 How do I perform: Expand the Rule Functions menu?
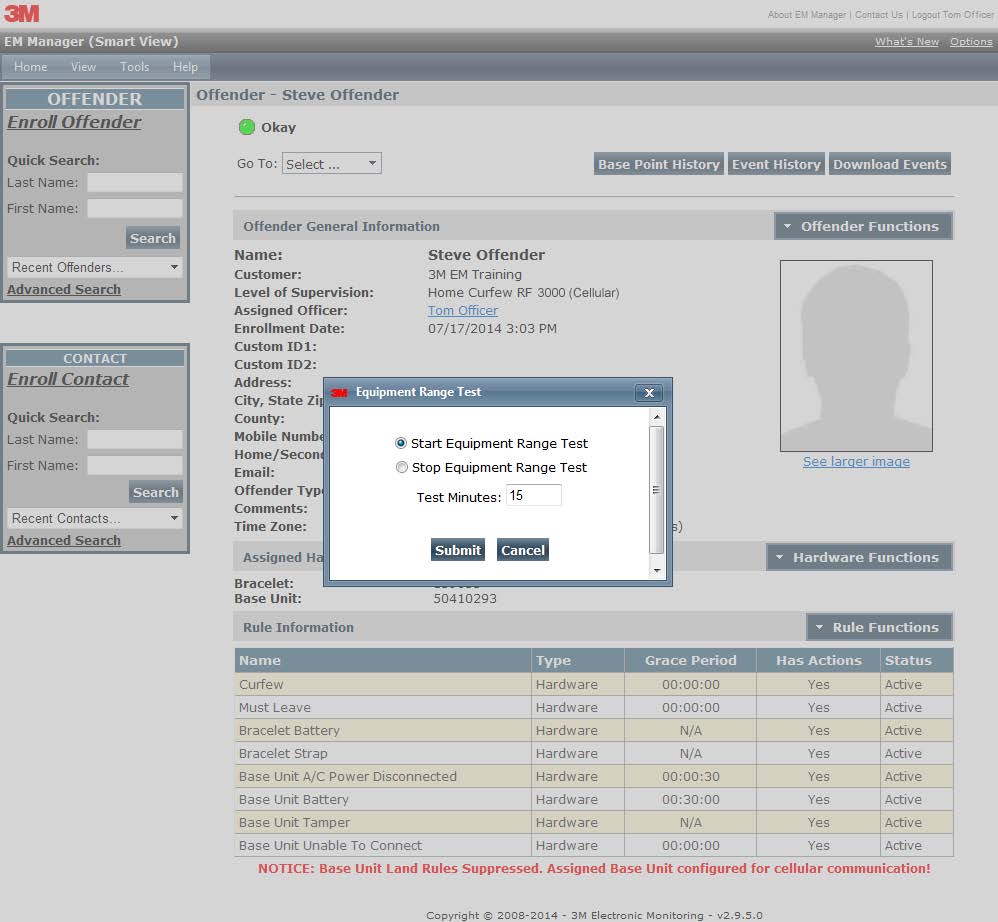click(x=879, y=627)
